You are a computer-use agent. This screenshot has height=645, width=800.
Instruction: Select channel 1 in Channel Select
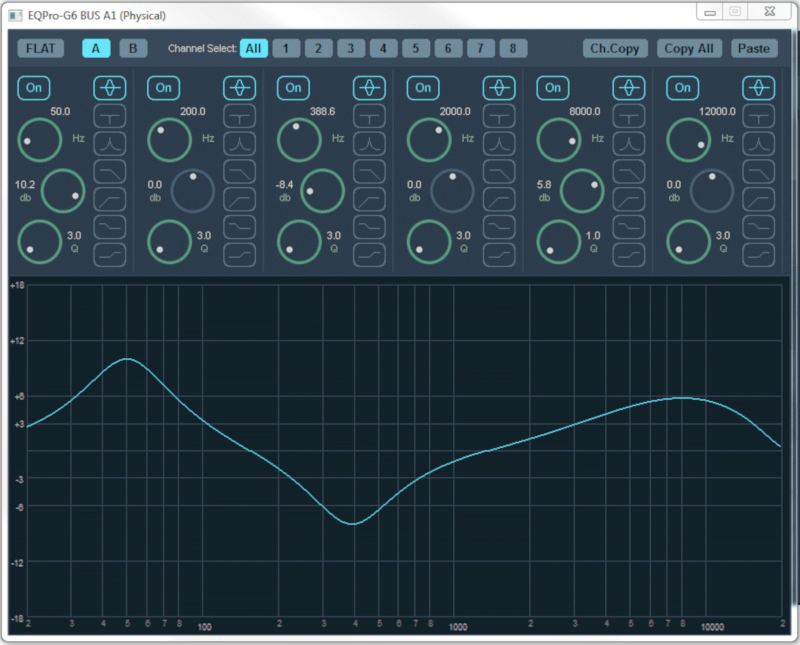pos(286,48)
